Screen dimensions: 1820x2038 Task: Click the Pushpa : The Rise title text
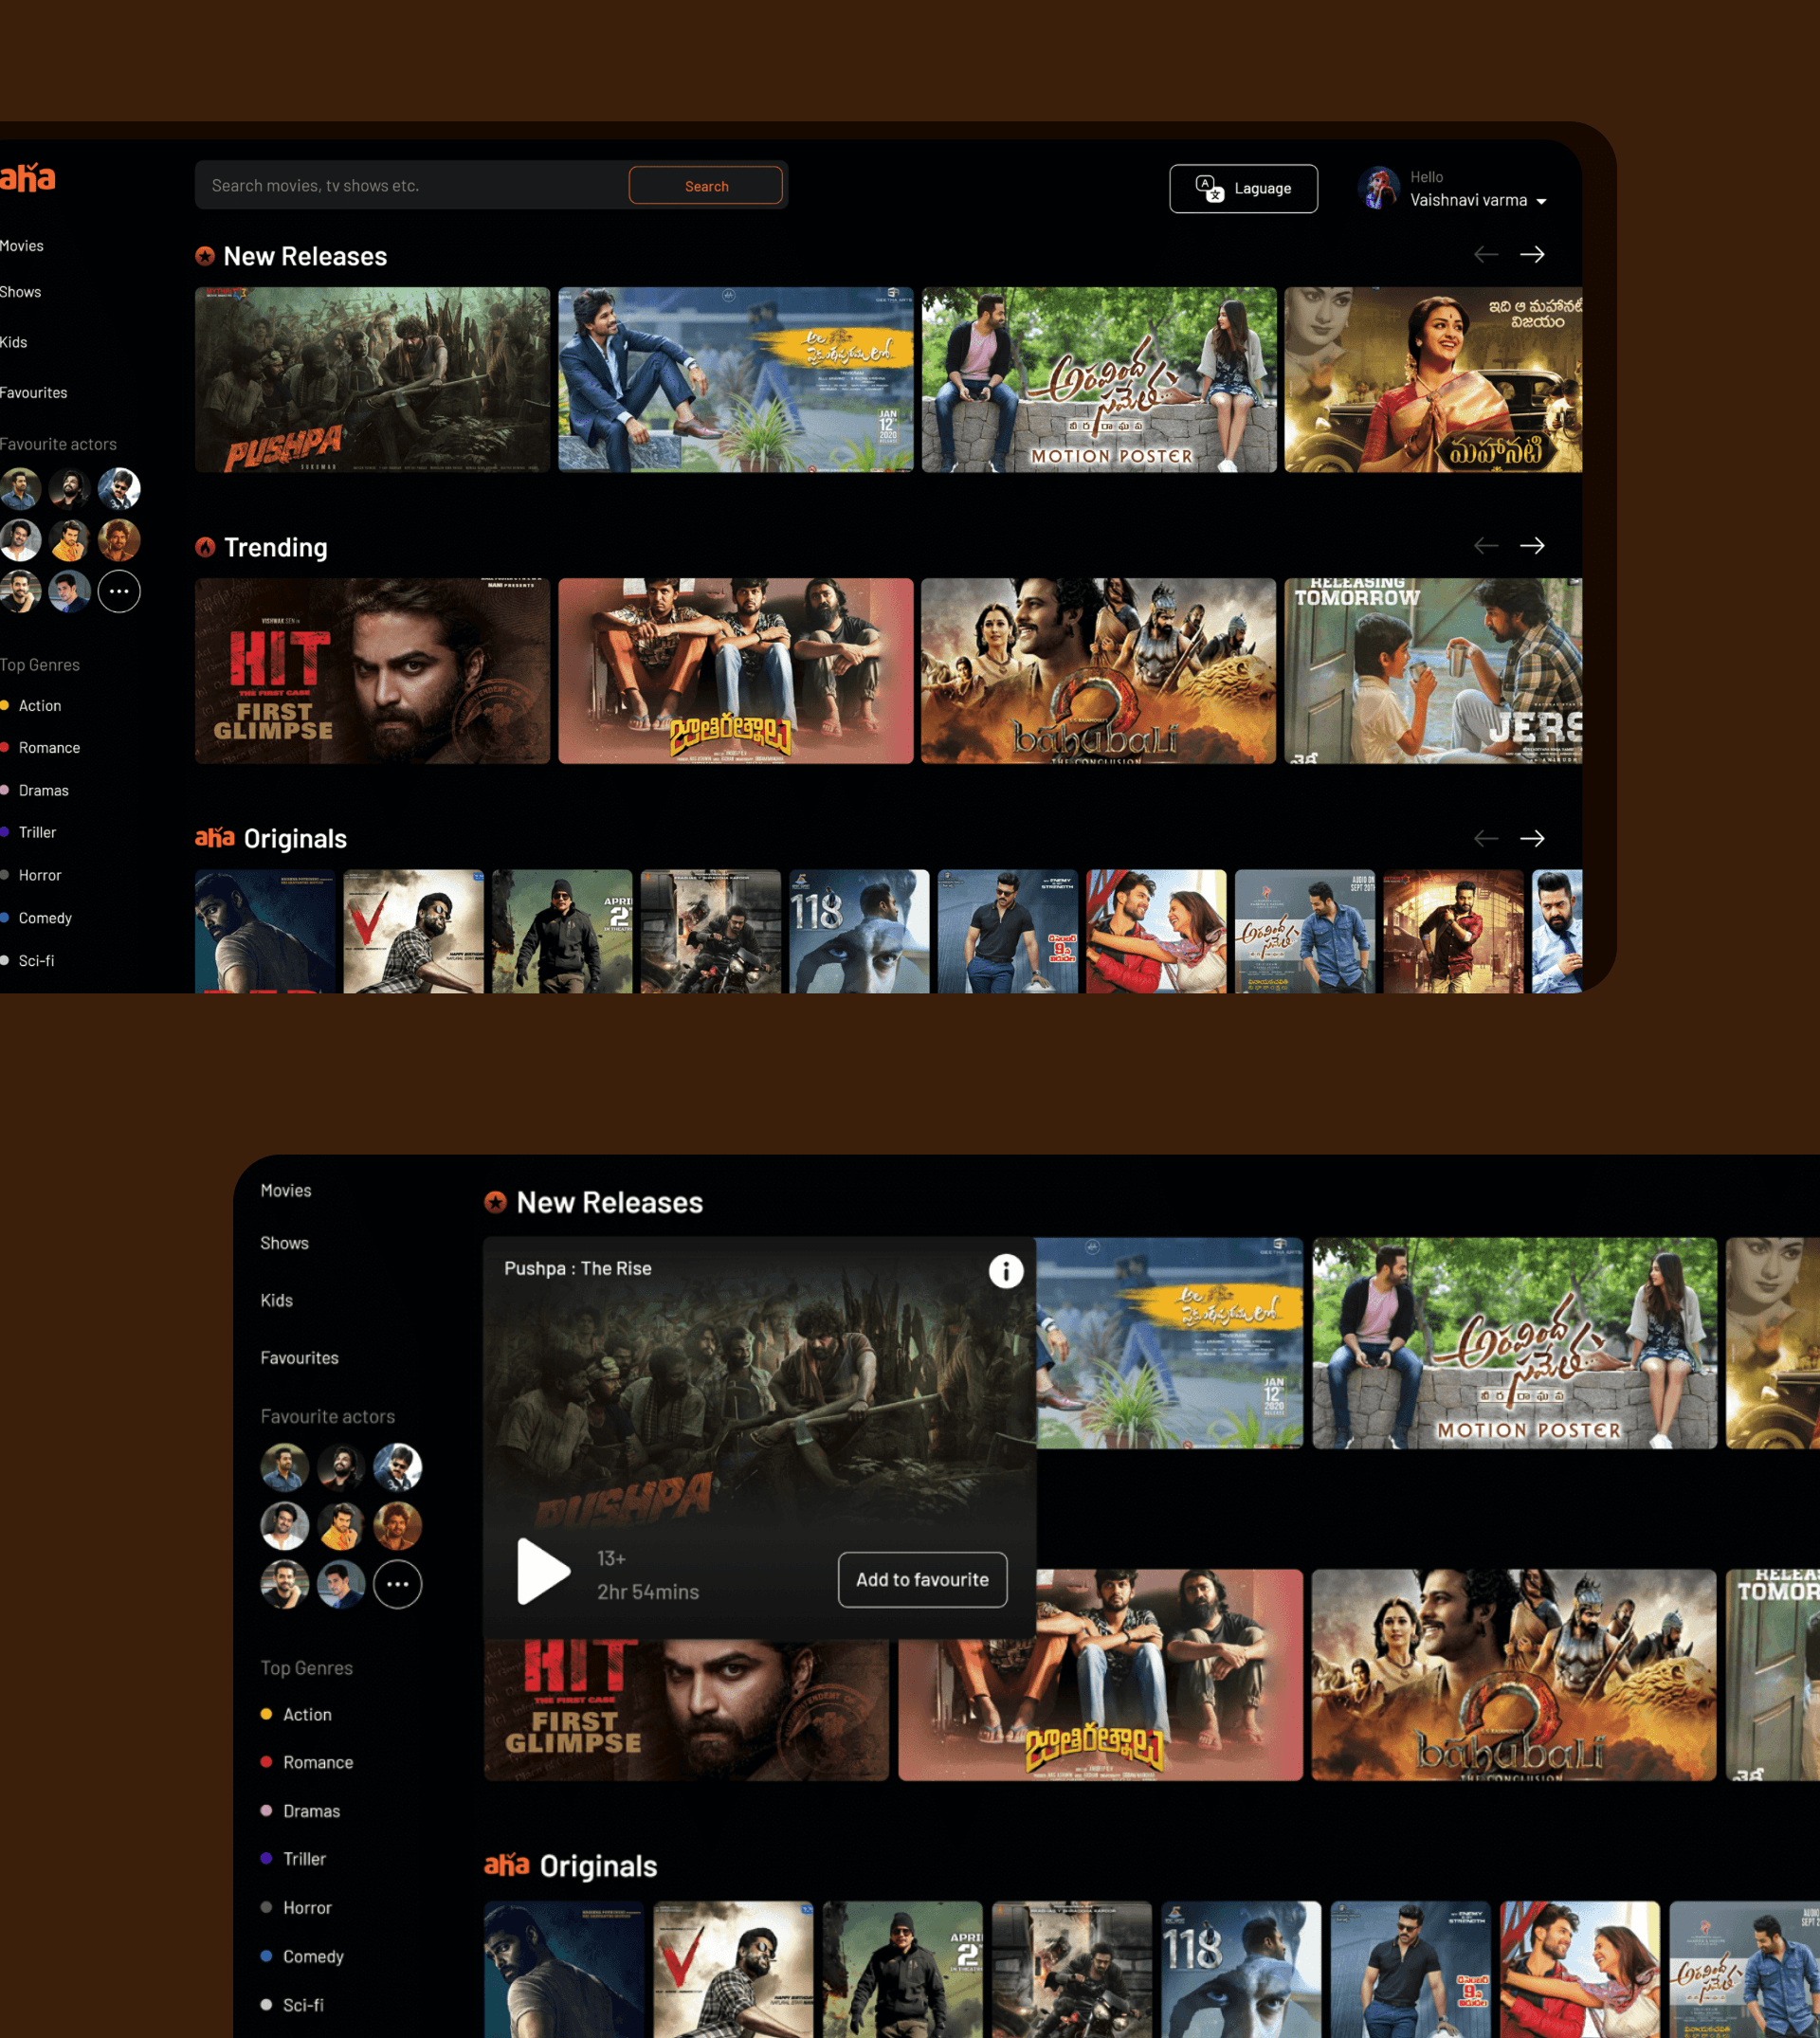pyautogui.click(x=578, y=1269)
